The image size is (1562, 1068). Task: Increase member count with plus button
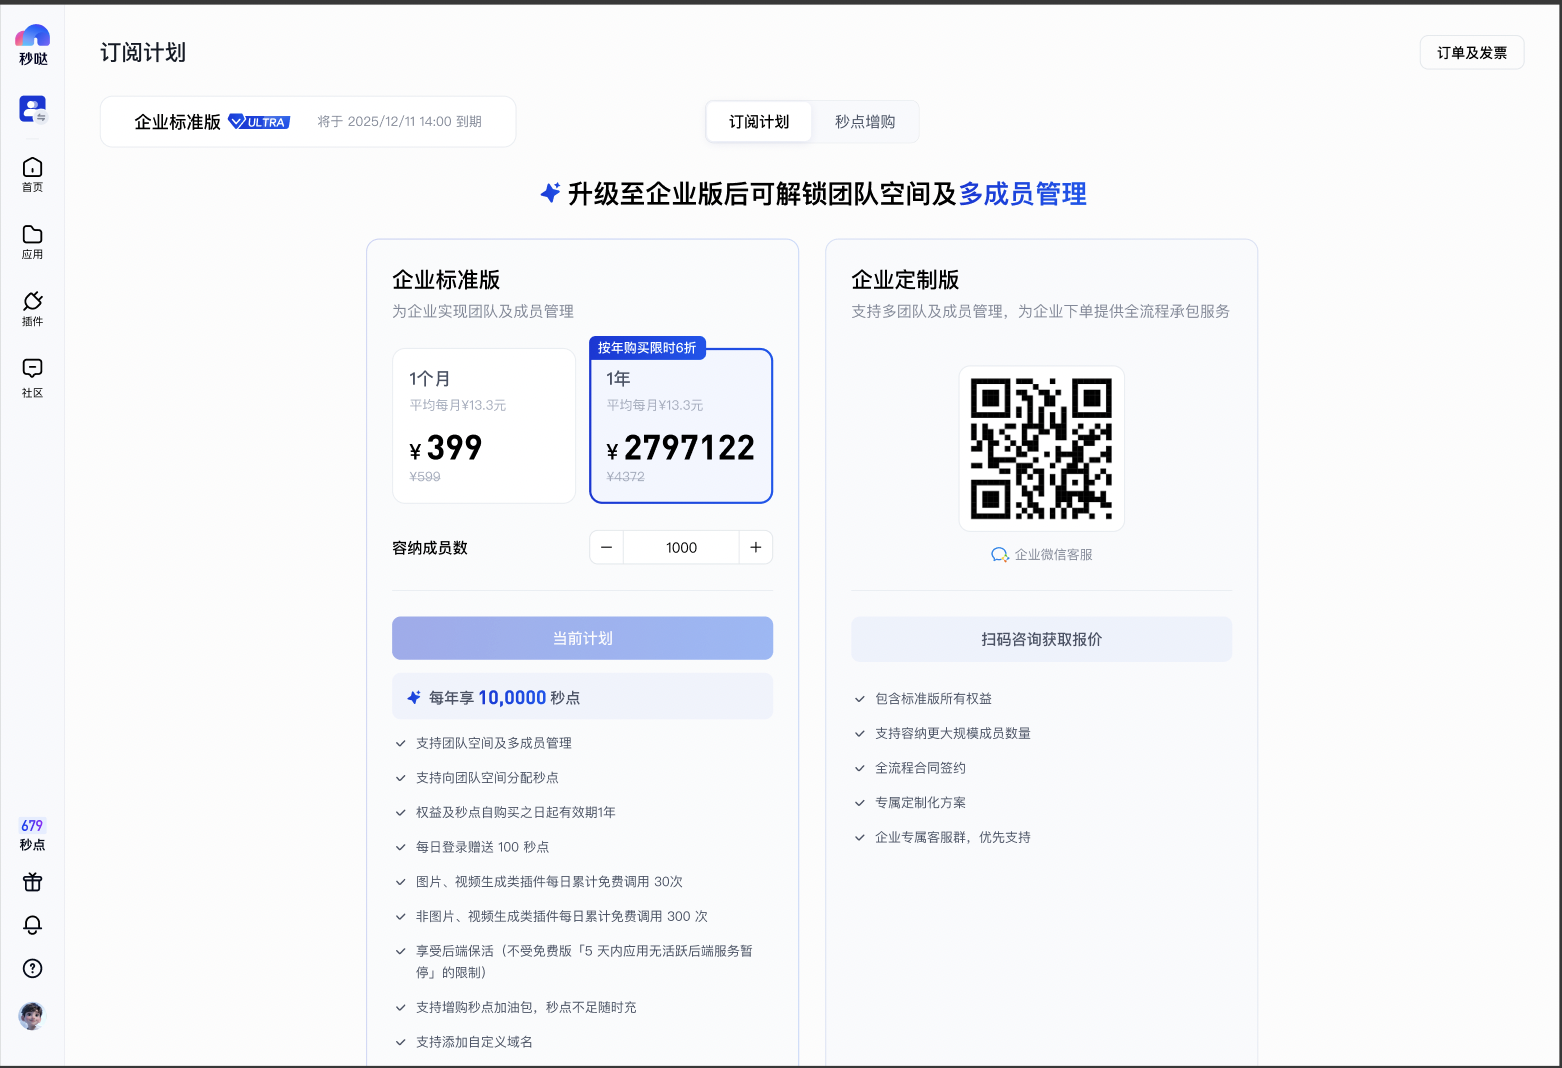point(756,548)
